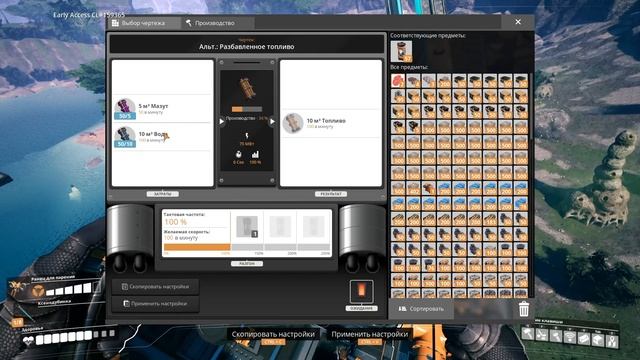Click the Все предметы heading
Image resolution: width=640 pixels, height=360 pixels.
click(409, 67)
